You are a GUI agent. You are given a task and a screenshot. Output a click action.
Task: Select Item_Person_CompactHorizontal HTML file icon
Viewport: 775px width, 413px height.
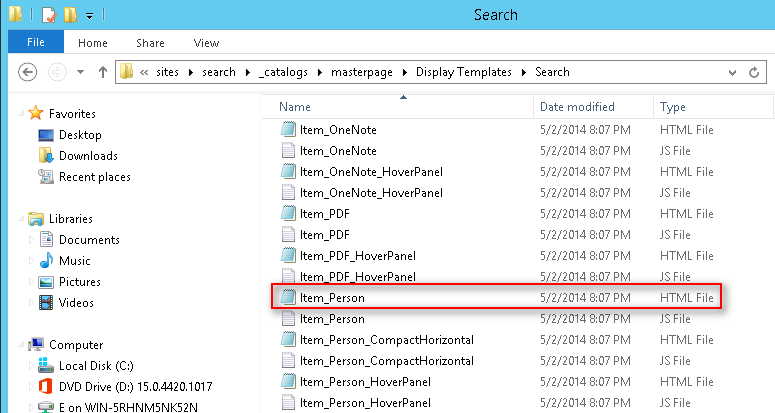tap(288, 339)
